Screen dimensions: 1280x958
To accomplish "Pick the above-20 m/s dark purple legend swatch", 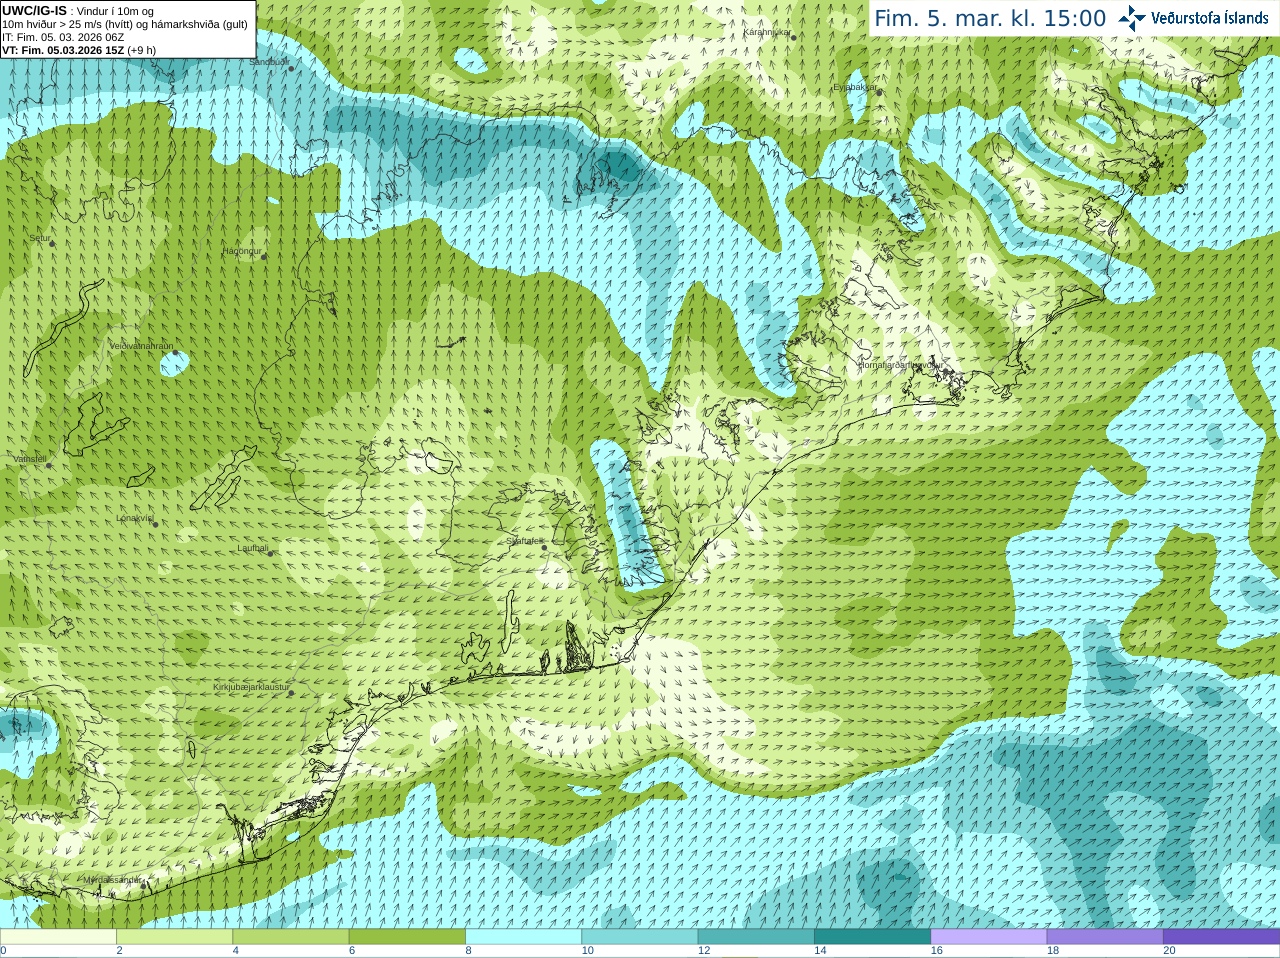I will 1221,937.
